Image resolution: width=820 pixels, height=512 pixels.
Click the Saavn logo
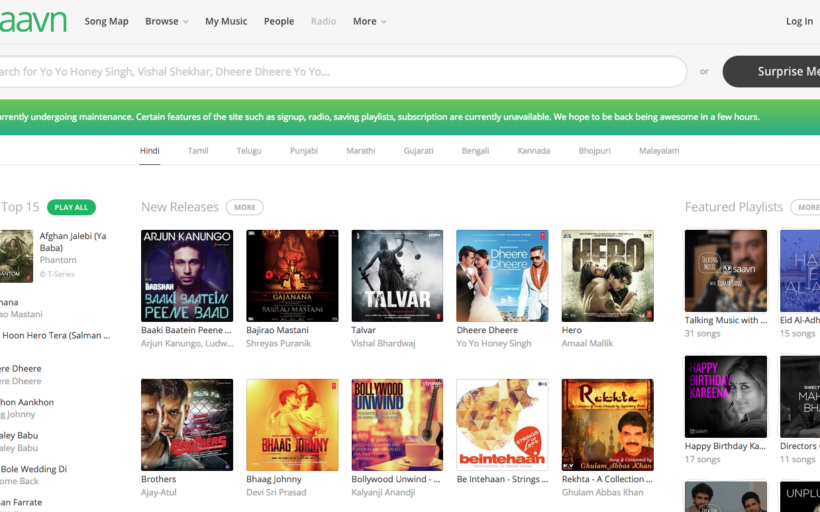pos(32,21)
